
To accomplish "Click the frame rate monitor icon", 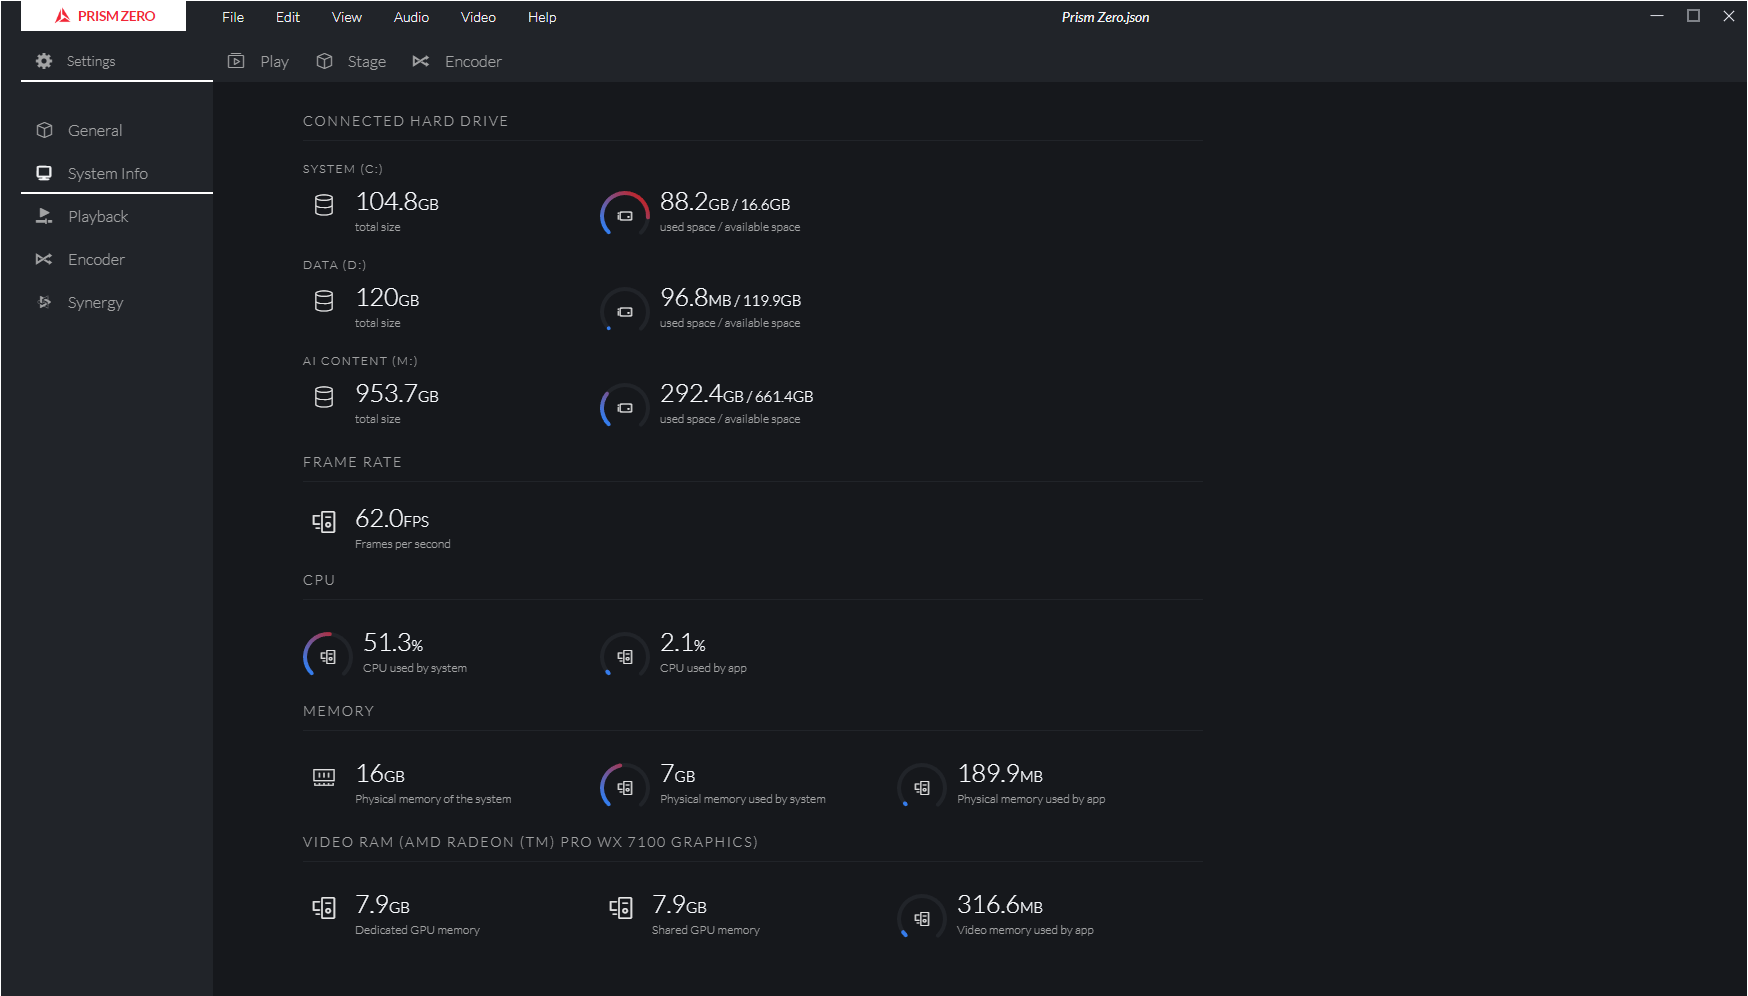I will [324, 521].
